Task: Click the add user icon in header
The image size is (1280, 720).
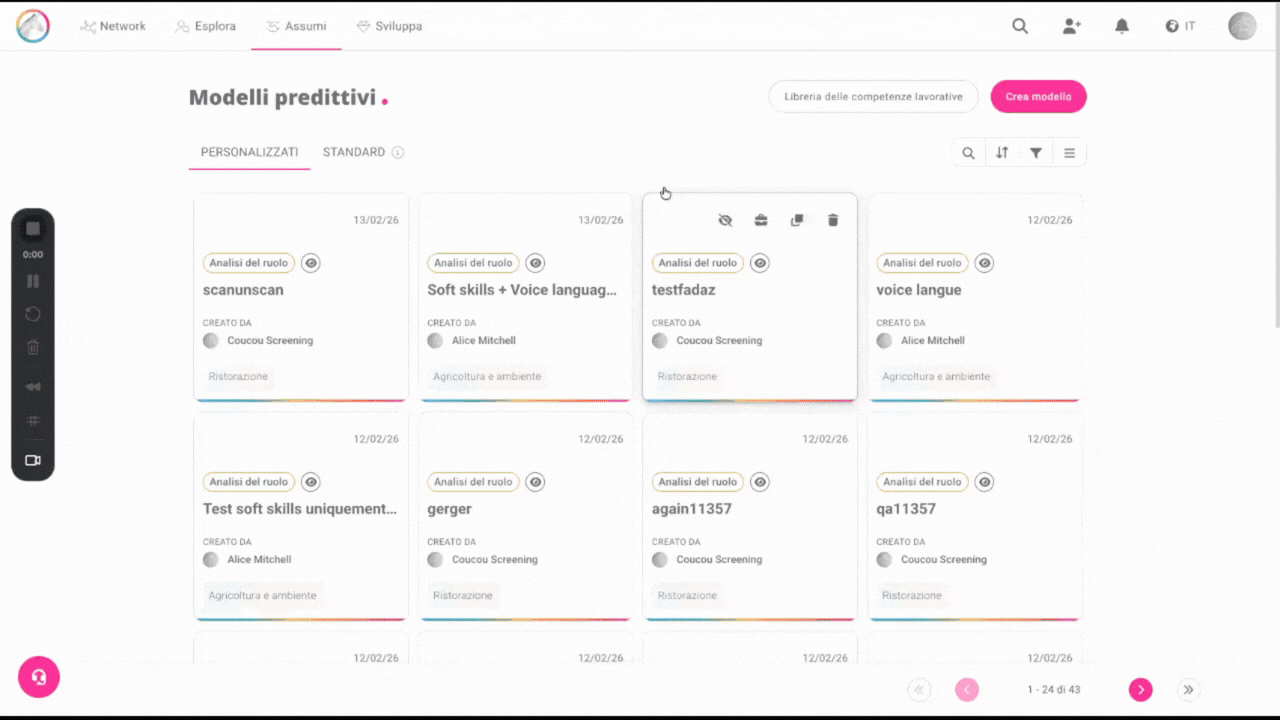Action: click(1071, 26)
